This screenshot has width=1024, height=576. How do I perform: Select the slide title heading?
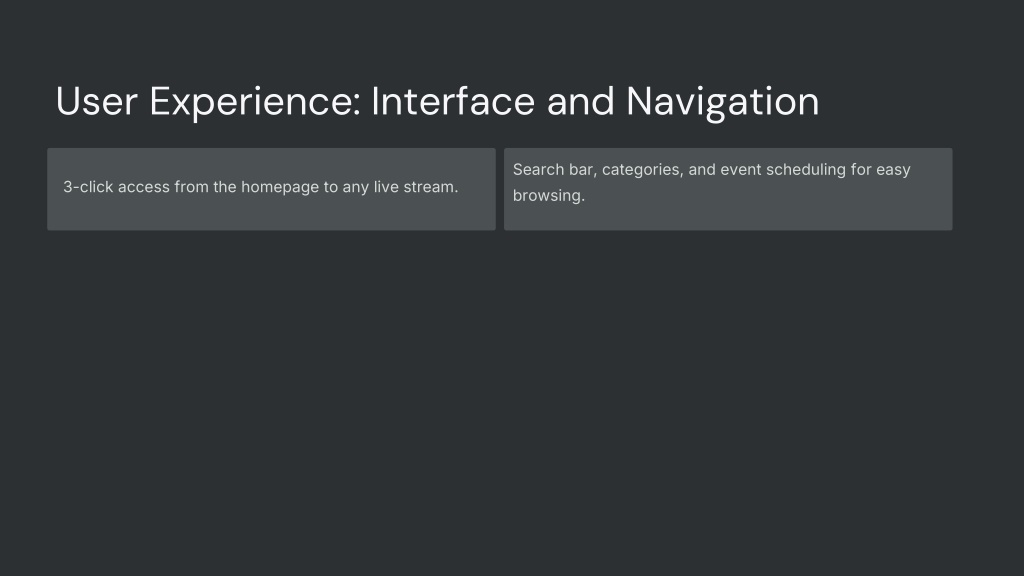(438, 102)
